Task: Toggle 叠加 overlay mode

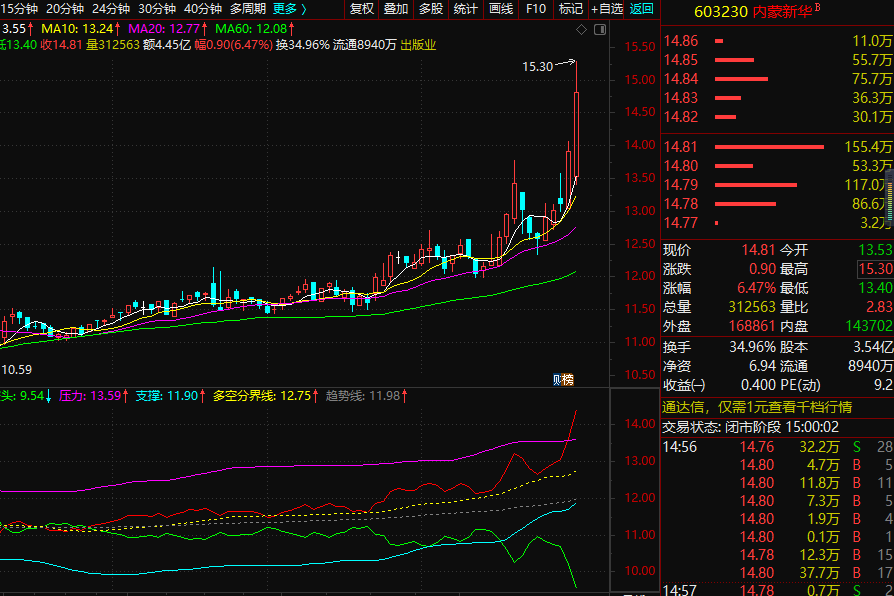Action: pos(396,9)
